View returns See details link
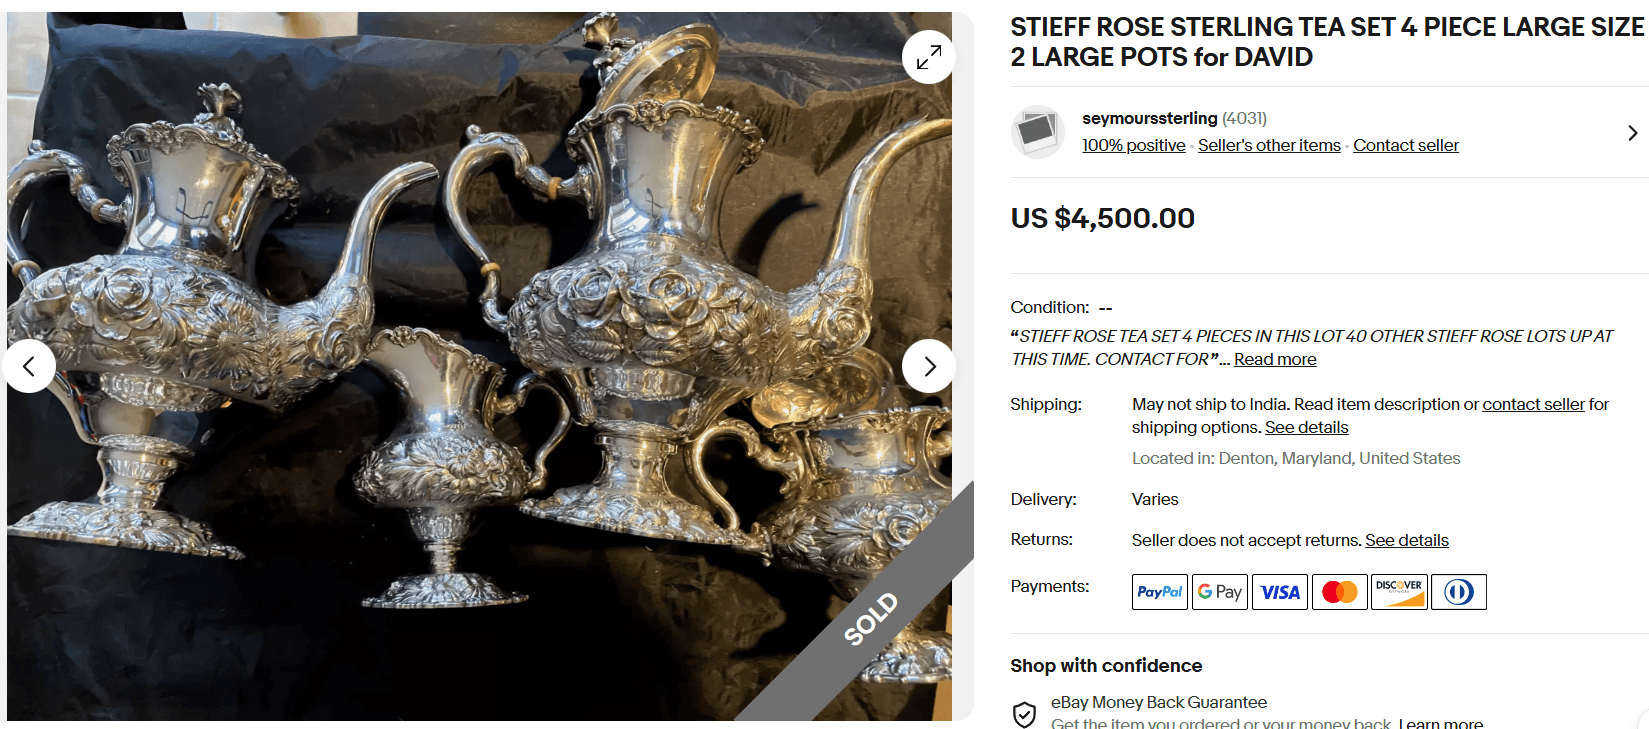 1406,540
